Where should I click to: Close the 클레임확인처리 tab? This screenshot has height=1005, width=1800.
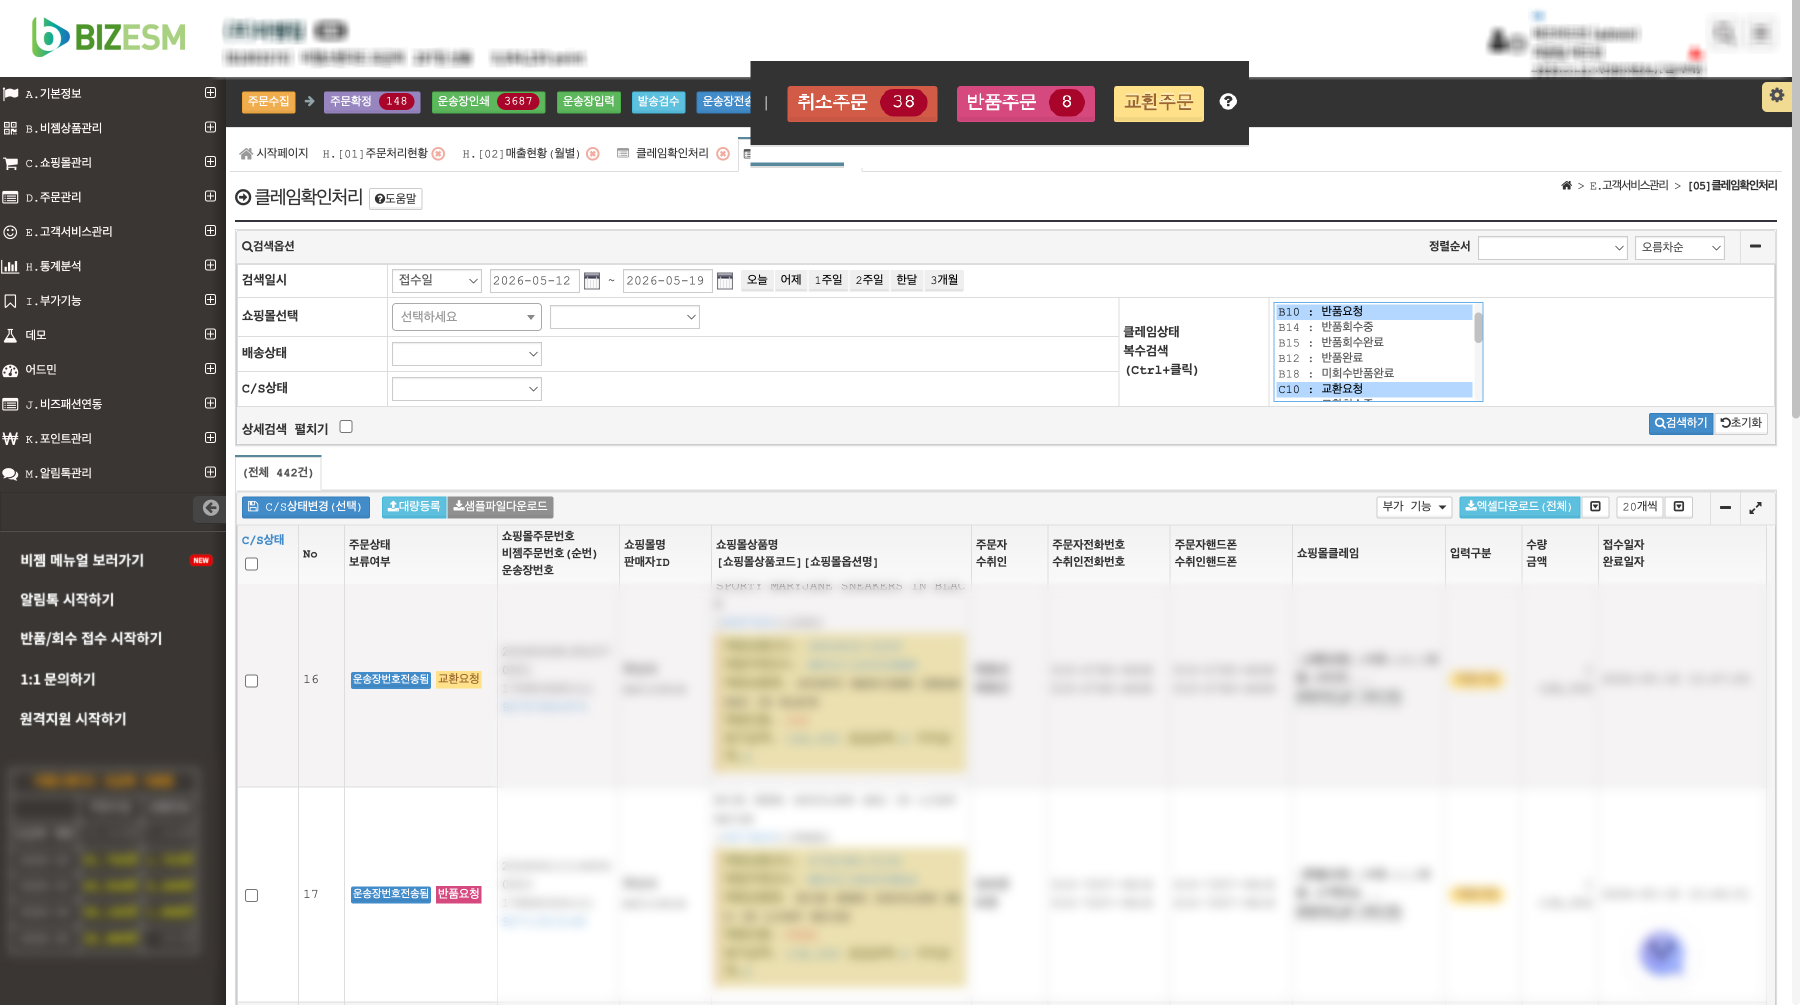tap(723, 154)
